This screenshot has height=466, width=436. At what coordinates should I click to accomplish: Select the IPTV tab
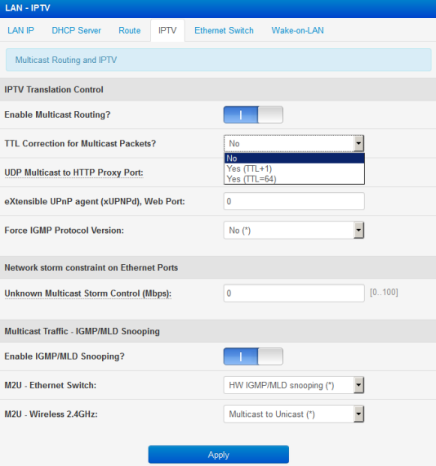167,31
